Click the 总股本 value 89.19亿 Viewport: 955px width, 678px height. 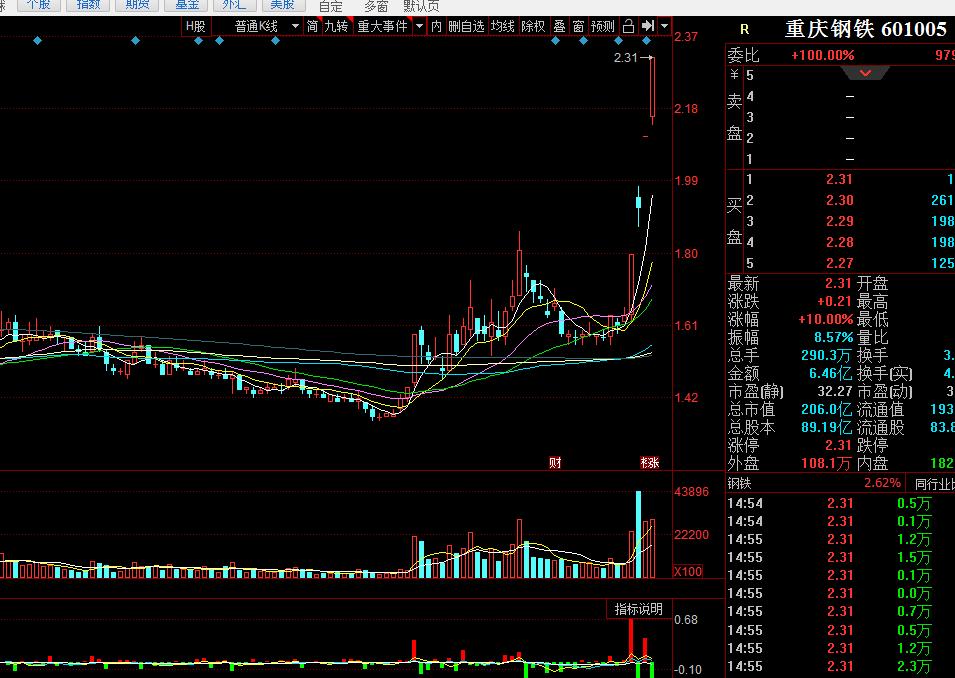point(826,427)
